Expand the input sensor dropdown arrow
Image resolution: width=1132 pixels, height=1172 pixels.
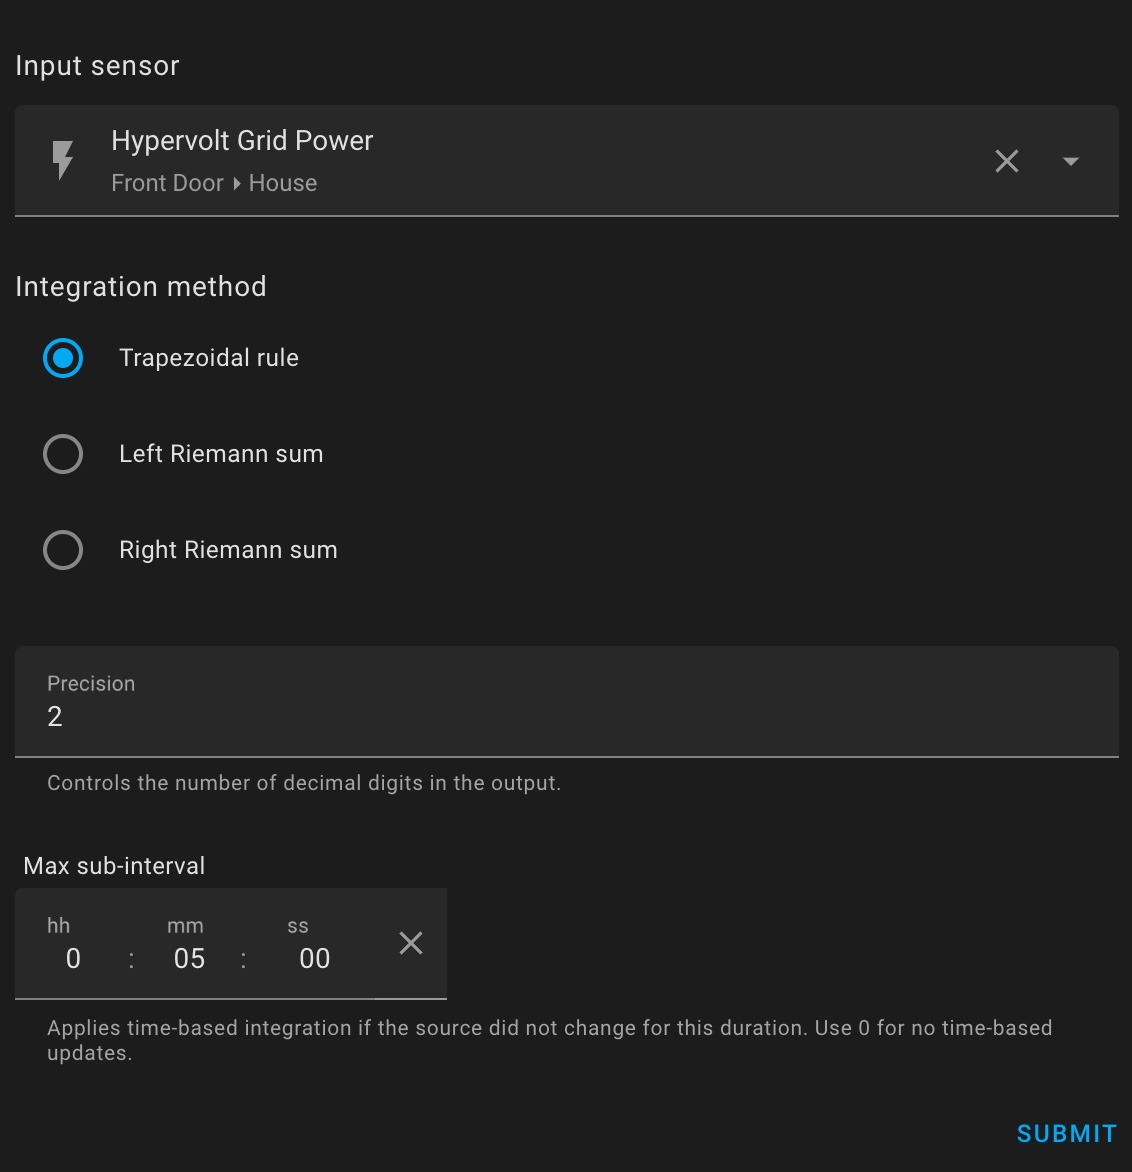coord(1071,161)
